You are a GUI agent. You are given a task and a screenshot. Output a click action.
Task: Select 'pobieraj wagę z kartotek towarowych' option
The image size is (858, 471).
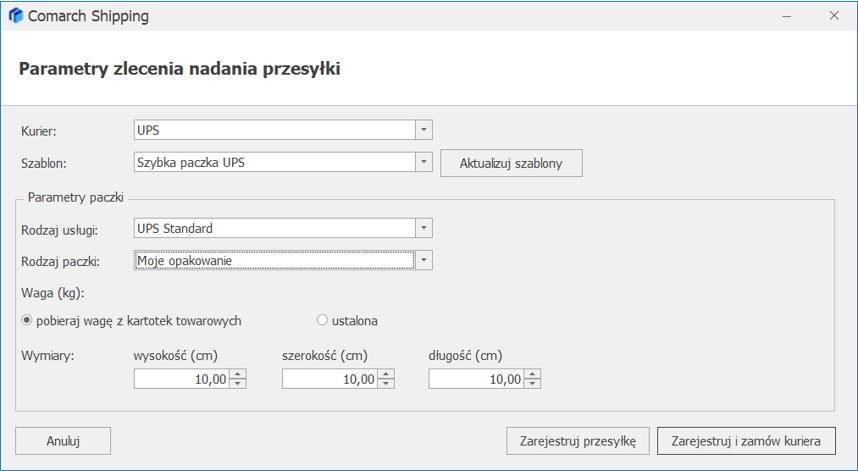pyautogui.click(x=27, y=321)
